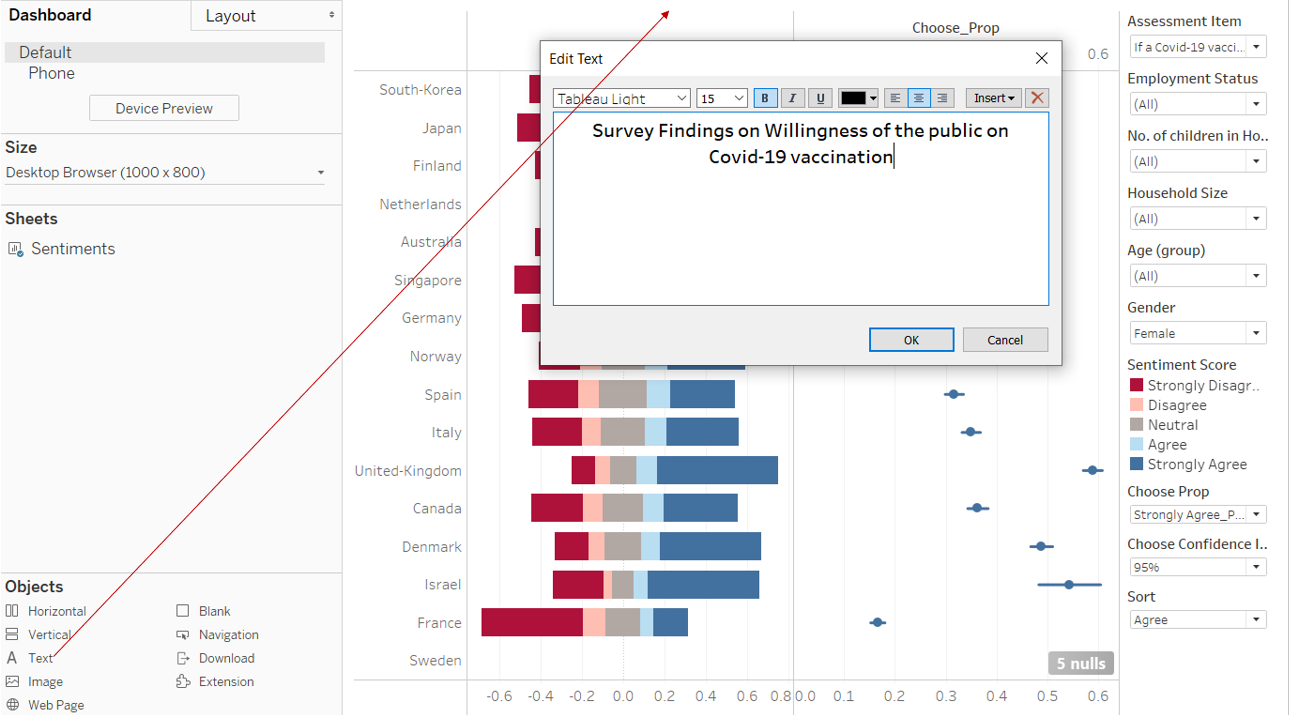Click the red X clear formatting icon
The width and height of the screenshot is (1289, 715).
coord(1037,98)
